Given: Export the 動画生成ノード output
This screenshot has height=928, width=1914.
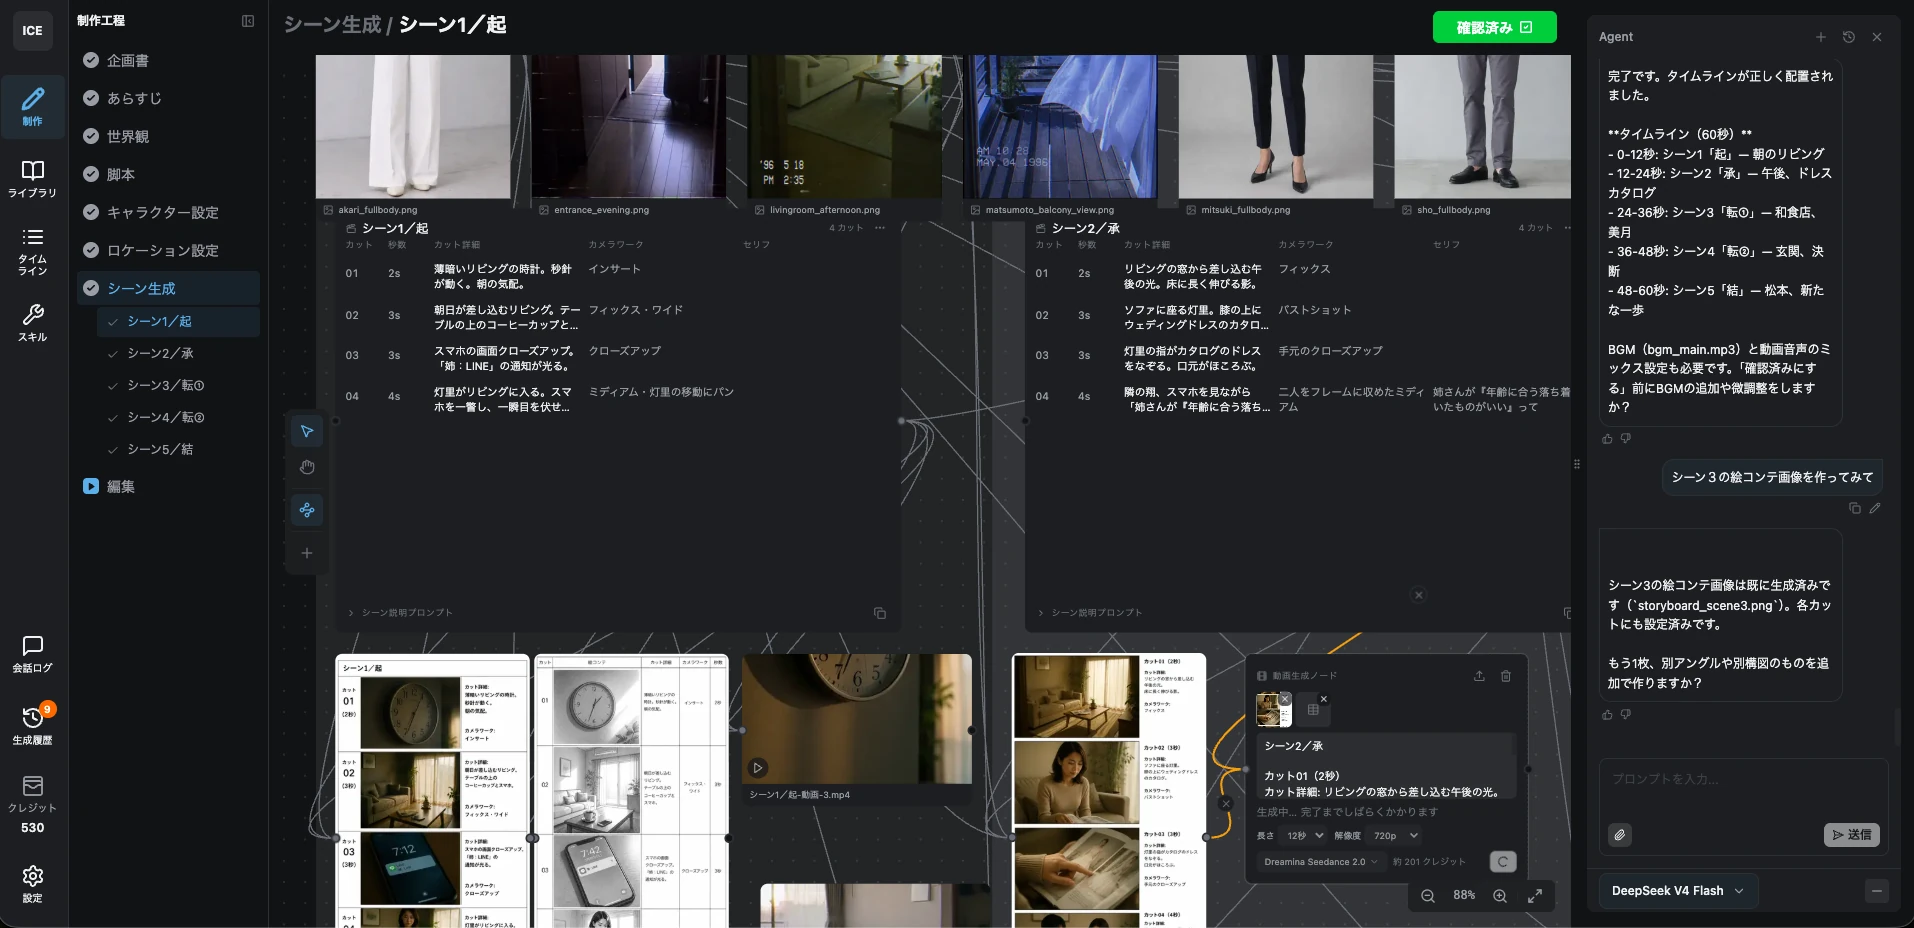Looking at the screenshot, I should pos(1479,676).
